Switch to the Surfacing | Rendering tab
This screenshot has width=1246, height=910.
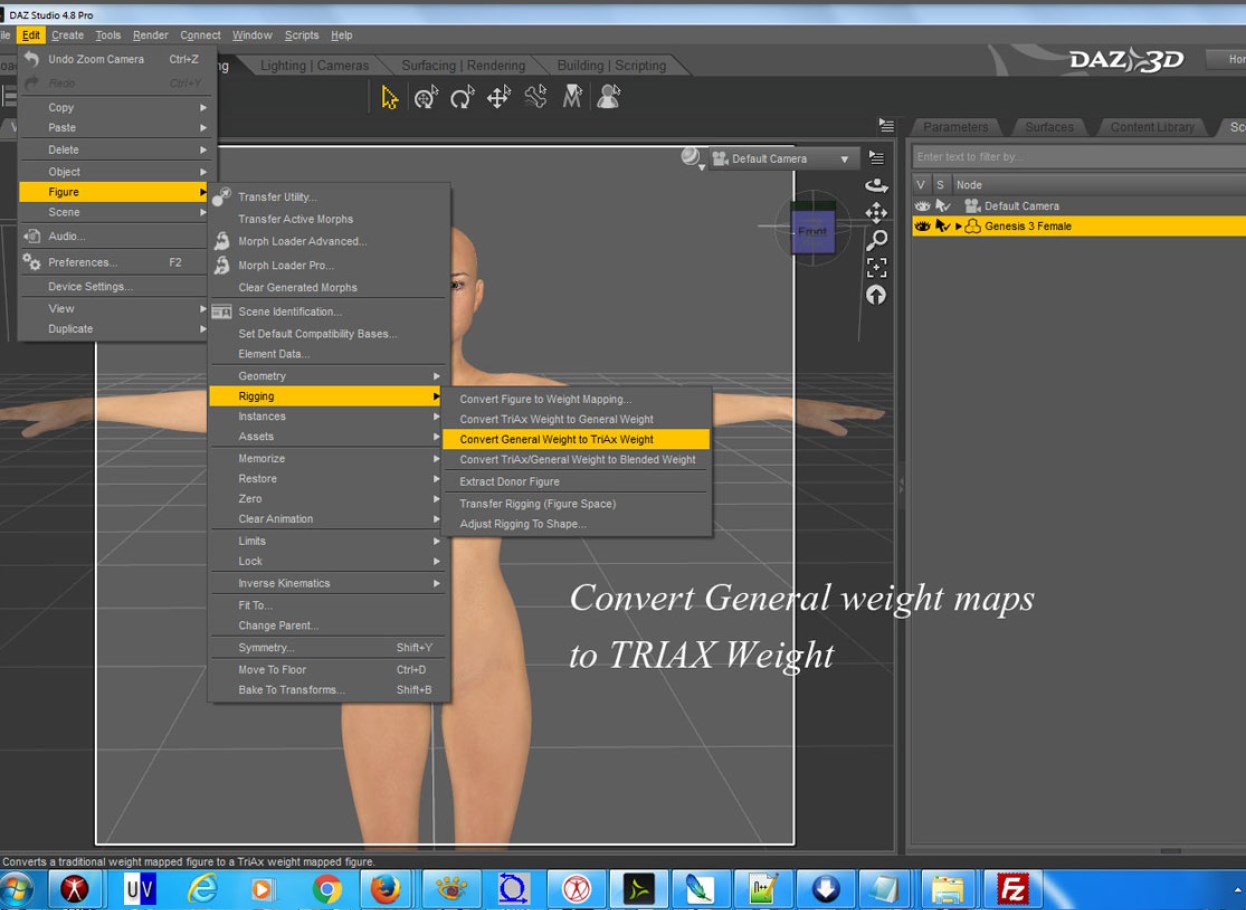463,65
